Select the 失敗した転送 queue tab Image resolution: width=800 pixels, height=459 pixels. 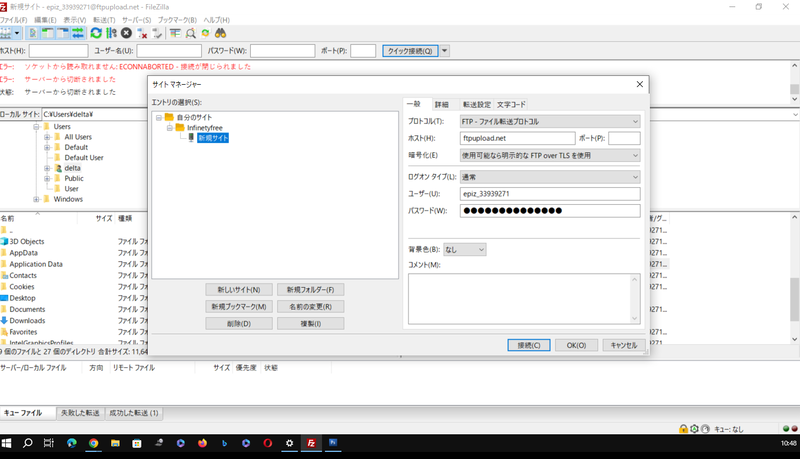tap(78, 412)
